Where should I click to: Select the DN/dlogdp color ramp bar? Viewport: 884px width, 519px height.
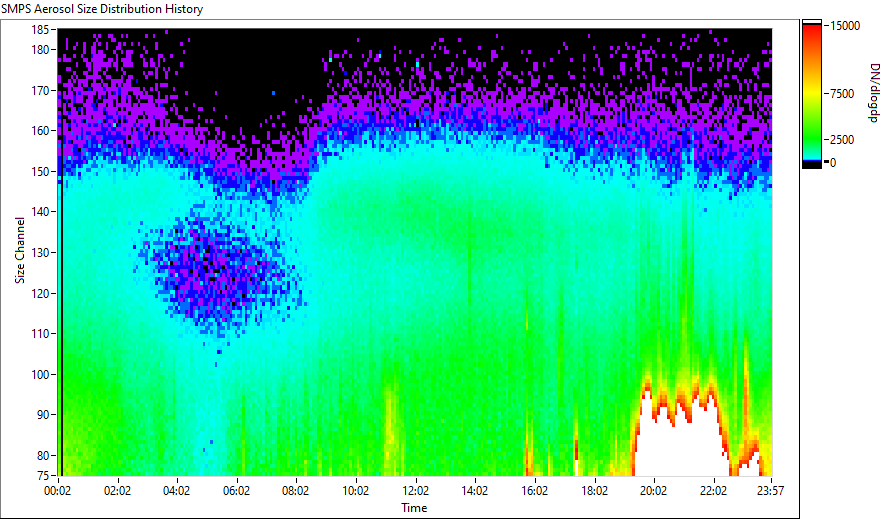point(812,94)
